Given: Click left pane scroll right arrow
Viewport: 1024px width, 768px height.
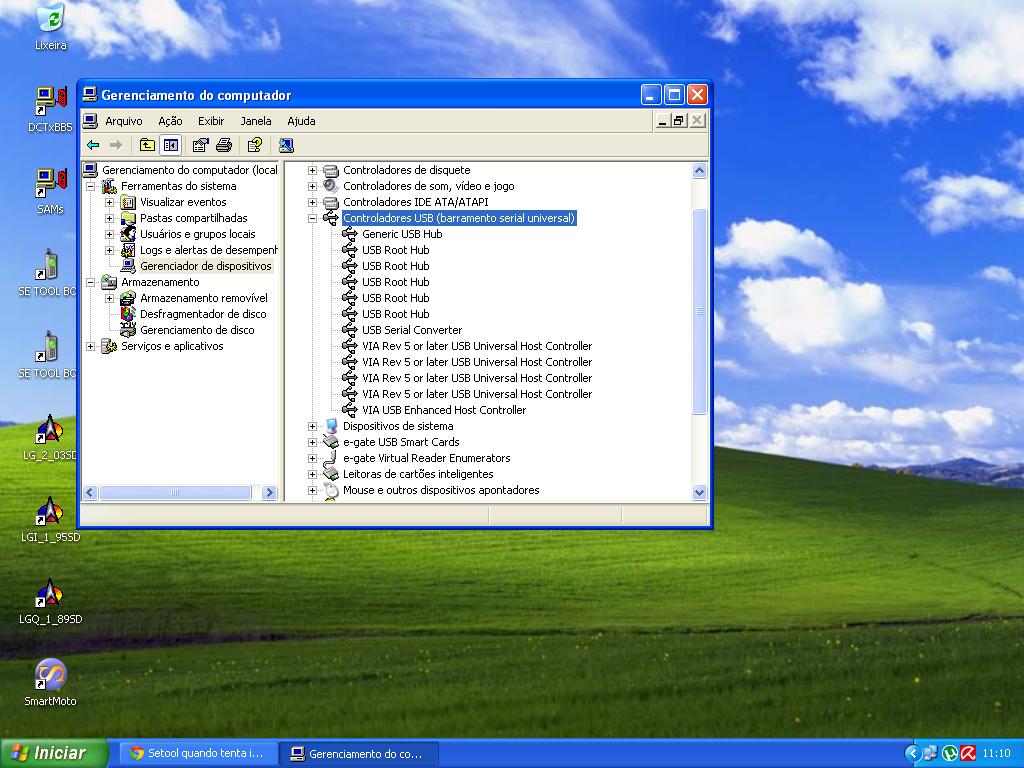Looking at the screenshot, I should tap(269, 493).
